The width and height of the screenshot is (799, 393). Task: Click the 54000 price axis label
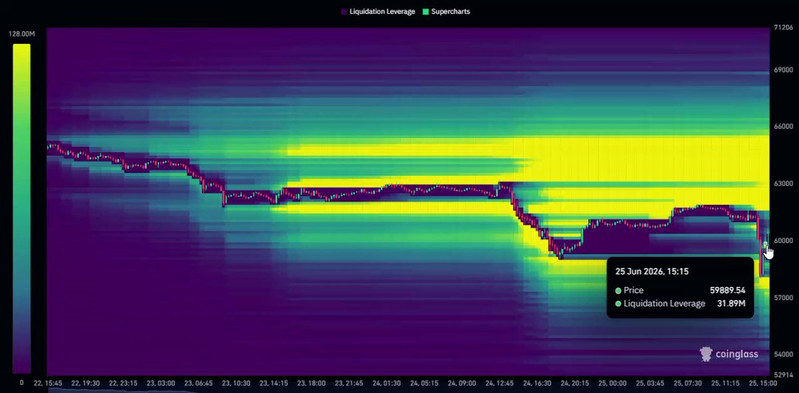pyautogui.click(x=782, y=354)
